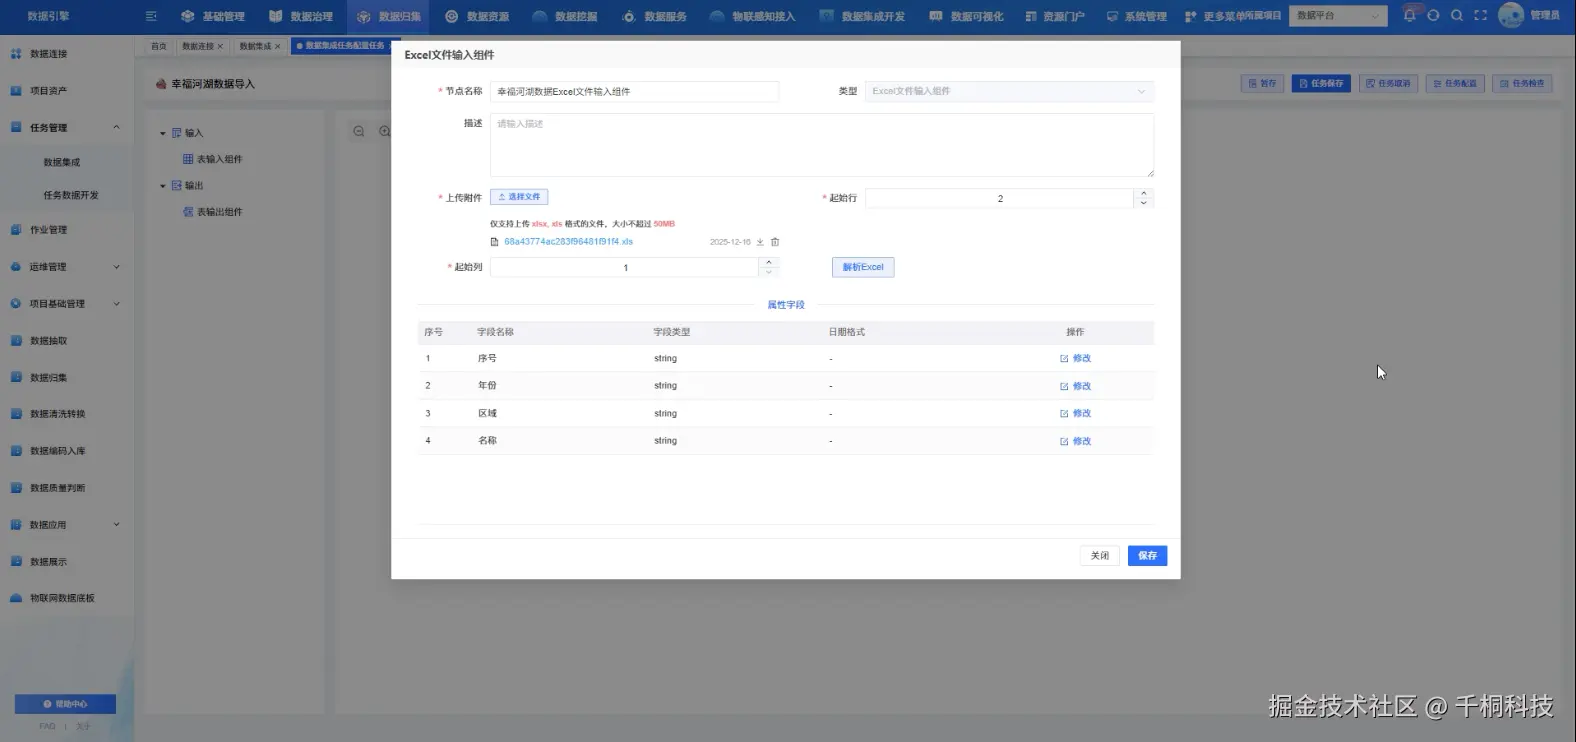Open the 数据平台 project dropdown
1576x742 pixels.
(1339, 16)
